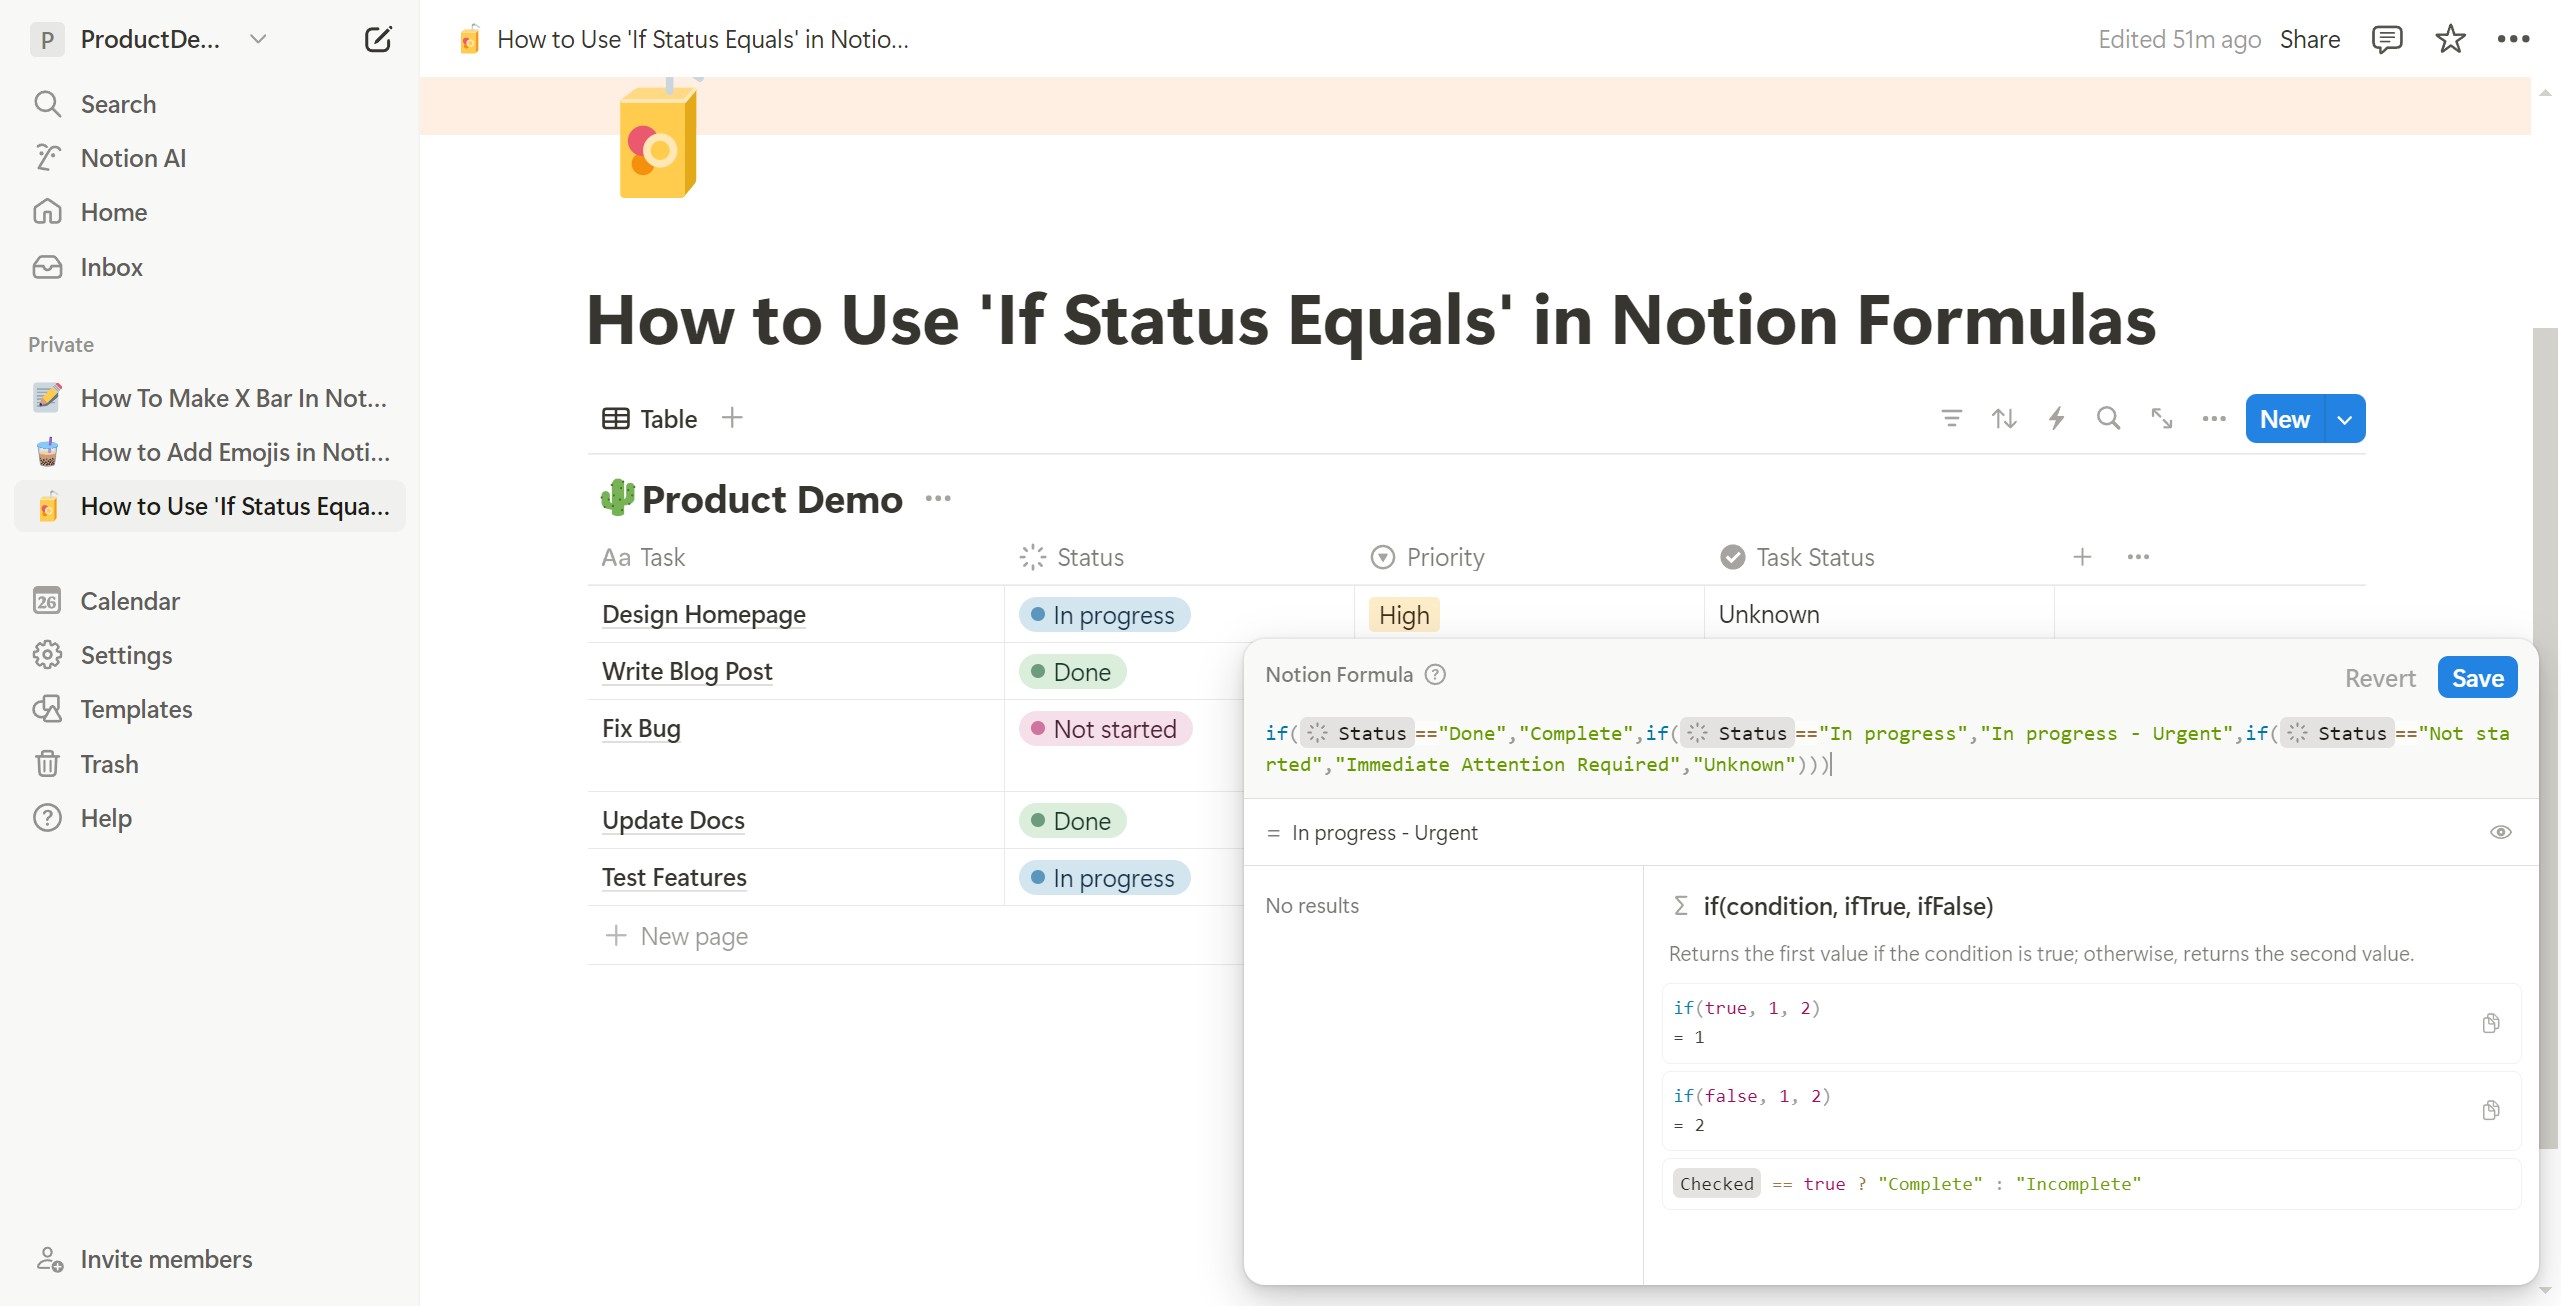2561x1306 pixels.
Task: Share this page
Action: [x=2309, y=39]
